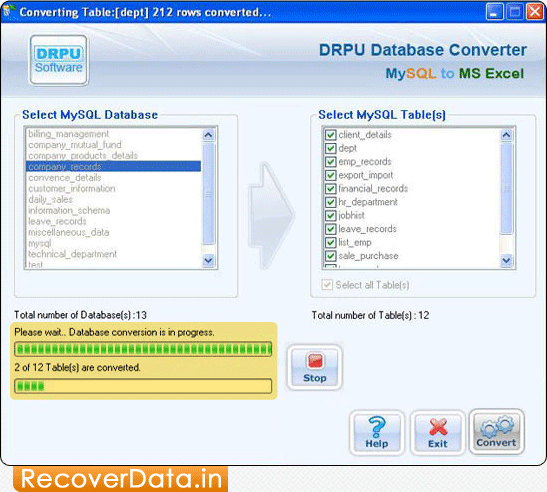The height and width of the screenshot is (492, 547).
Task: Toggle the emp_records checkbox
Action: click(x=330, y=162)
